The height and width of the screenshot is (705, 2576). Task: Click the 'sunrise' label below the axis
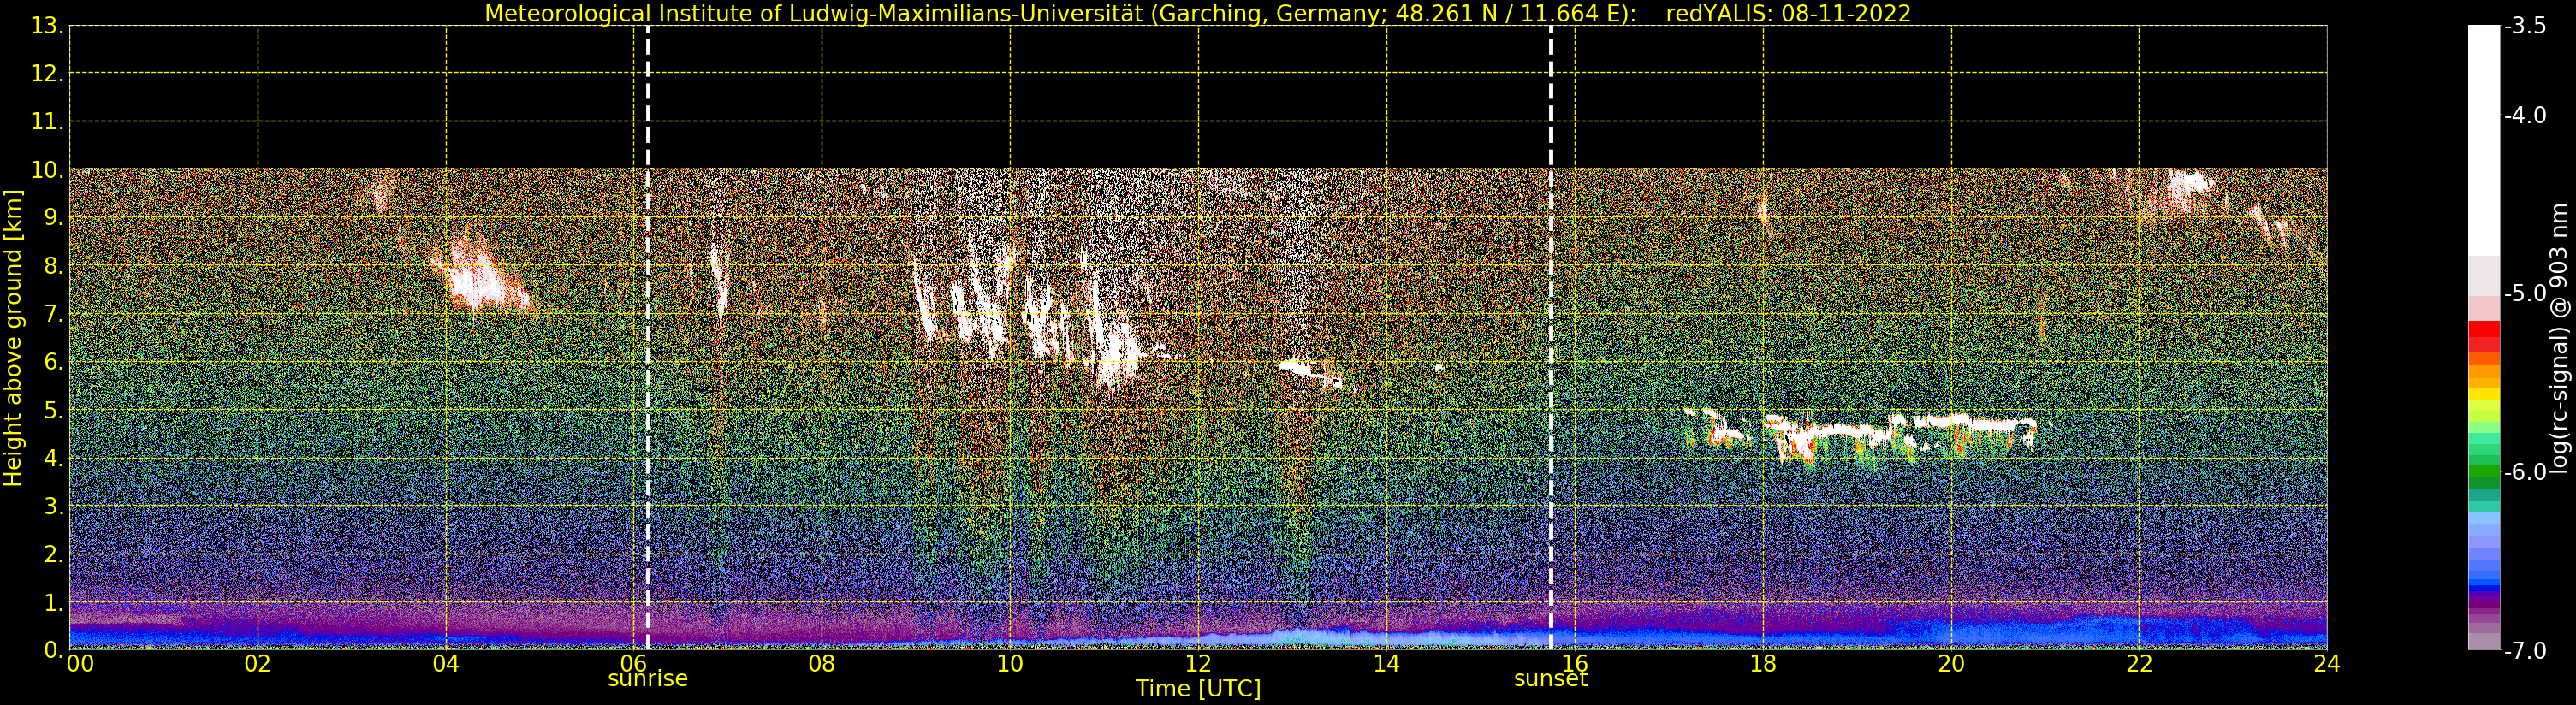point(648,679)
